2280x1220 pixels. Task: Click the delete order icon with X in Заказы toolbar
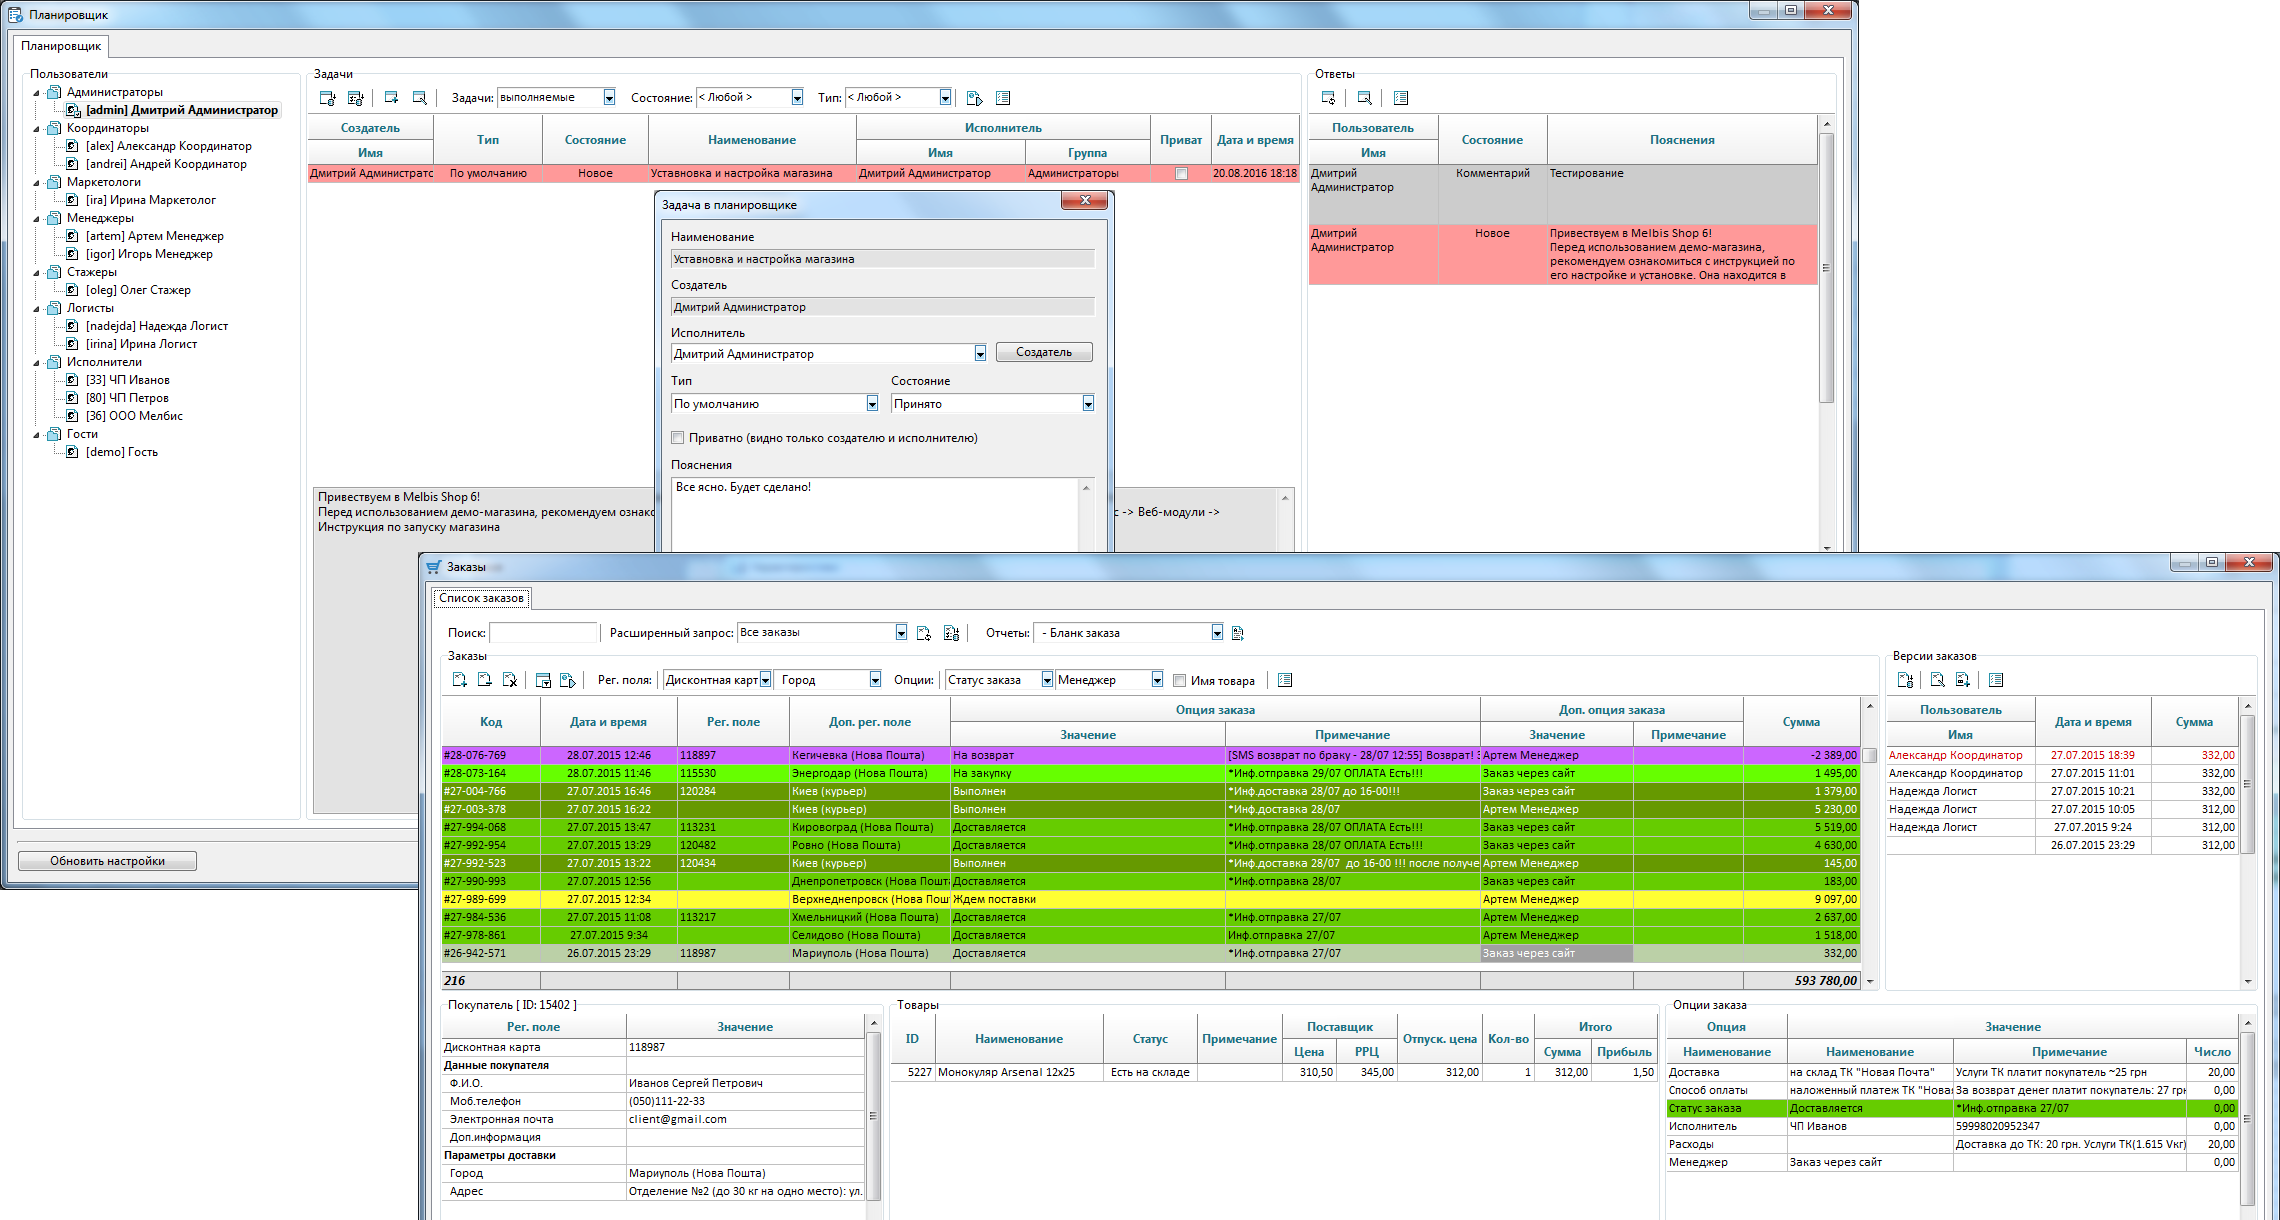(x=511, y=679)
